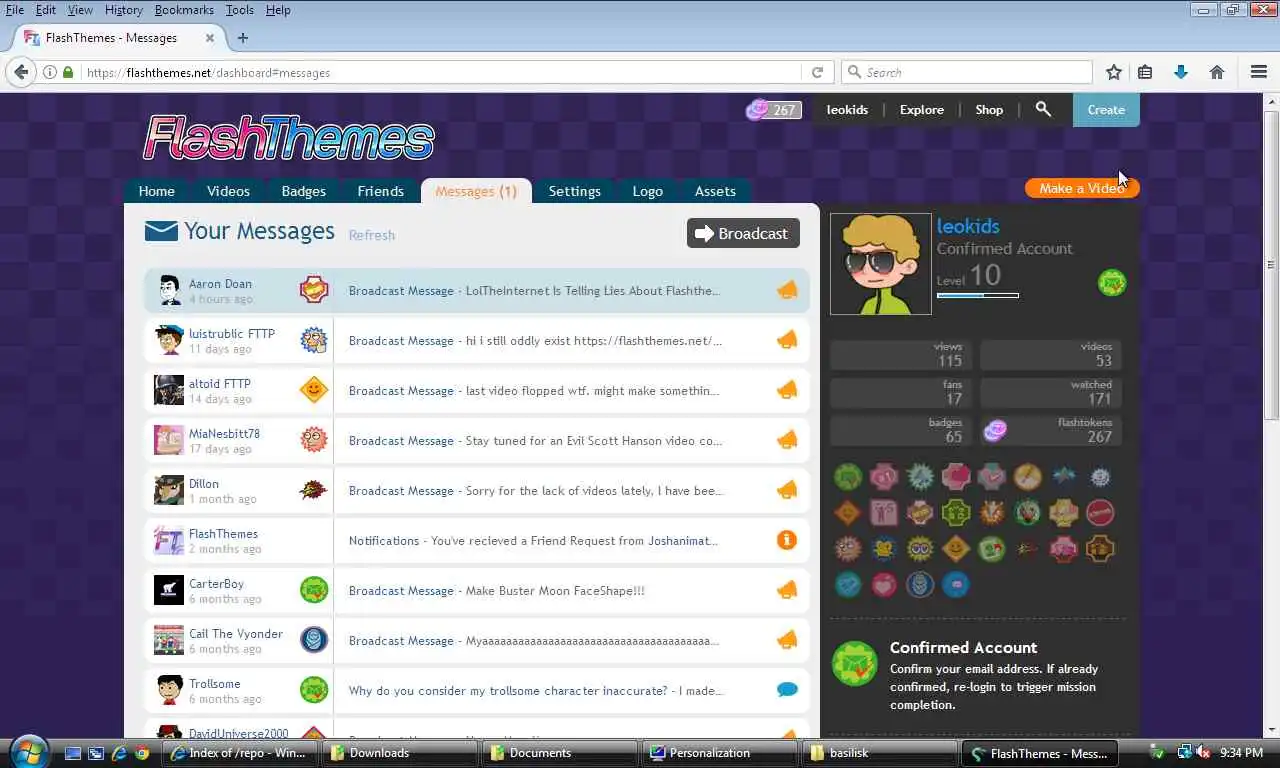Go to the Home tab
This screenshot has width=1280, height=768.
tap(157, 191)
